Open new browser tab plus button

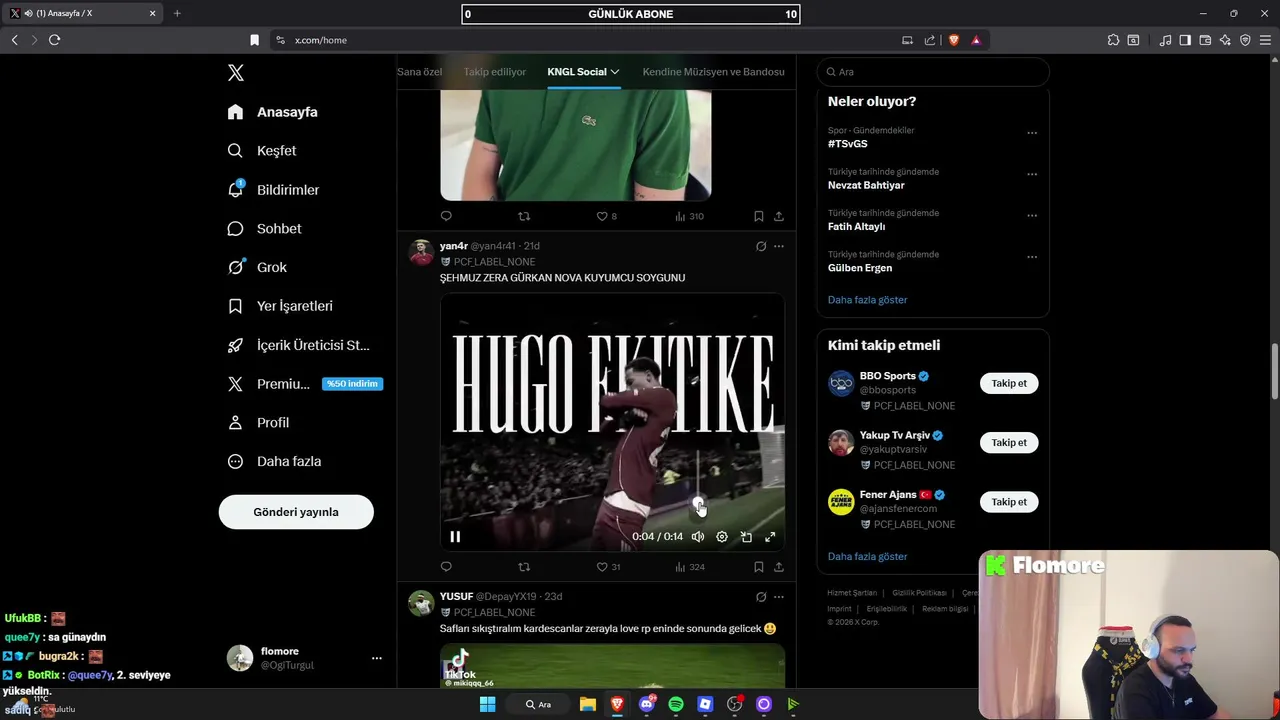(x=177, y=13)
